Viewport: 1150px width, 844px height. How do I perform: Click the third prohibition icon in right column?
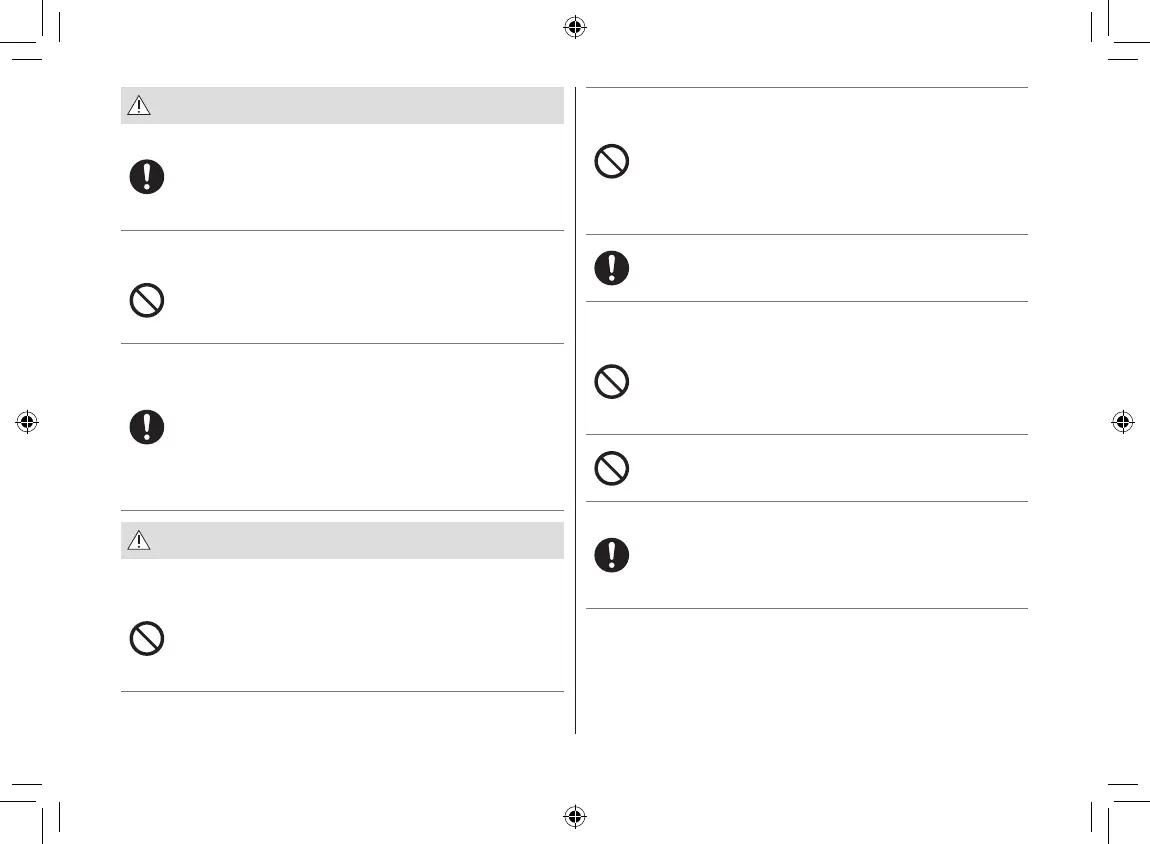[x=612, y=468]
